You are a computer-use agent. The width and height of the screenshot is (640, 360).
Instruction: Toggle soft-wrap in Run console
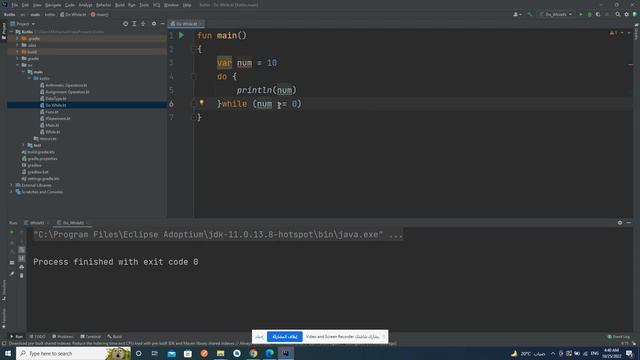pos(22,249)
